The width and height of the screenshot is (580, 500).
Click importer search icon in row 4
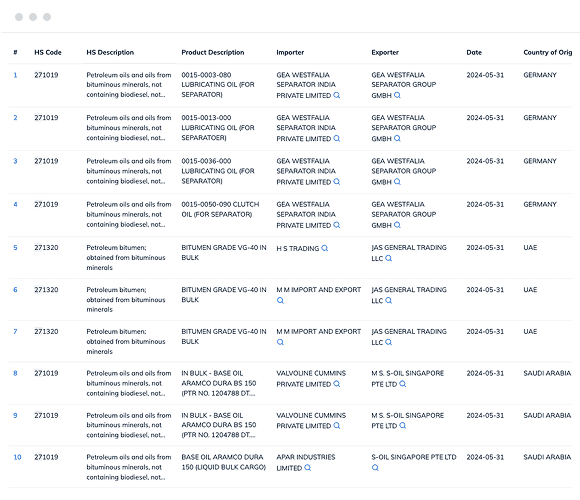click(x=337, y=225)
